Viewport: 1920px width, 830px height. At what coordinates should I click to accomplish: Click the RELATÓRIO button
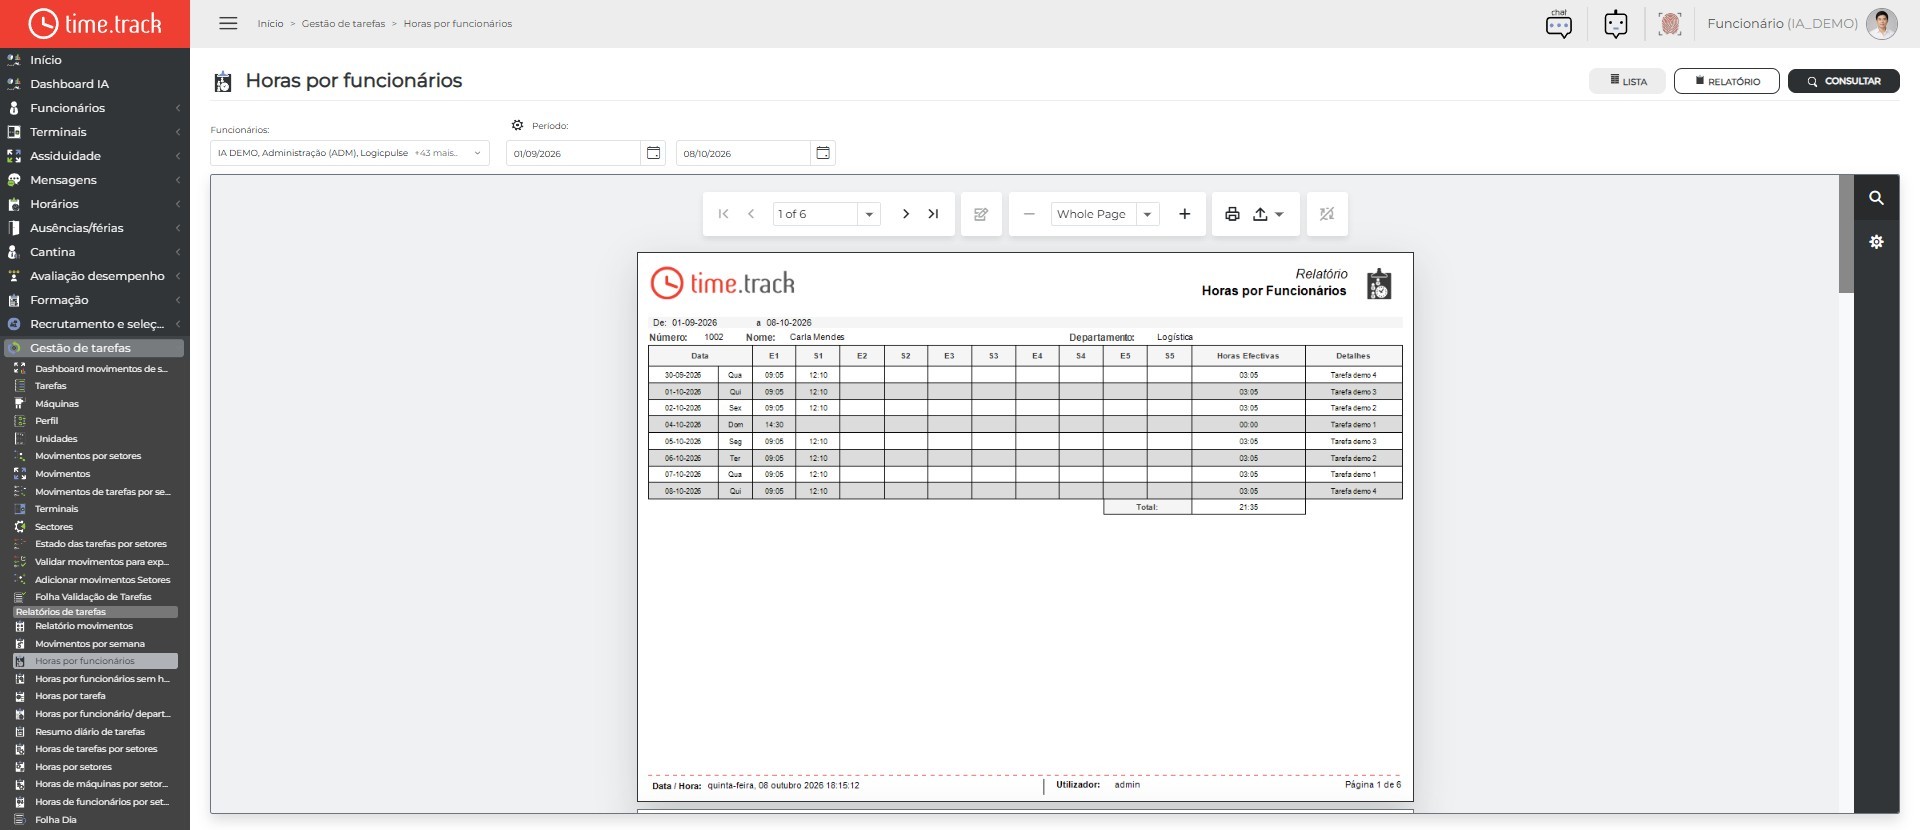tap(1727, 81)
